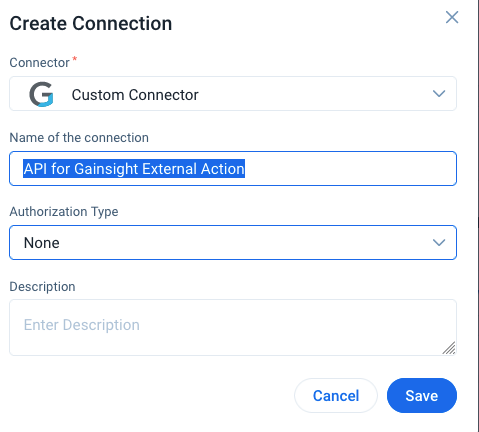Expand the Connector dropdown chevron
This screenshot has width=479, height=432.
tap(439, 94)
